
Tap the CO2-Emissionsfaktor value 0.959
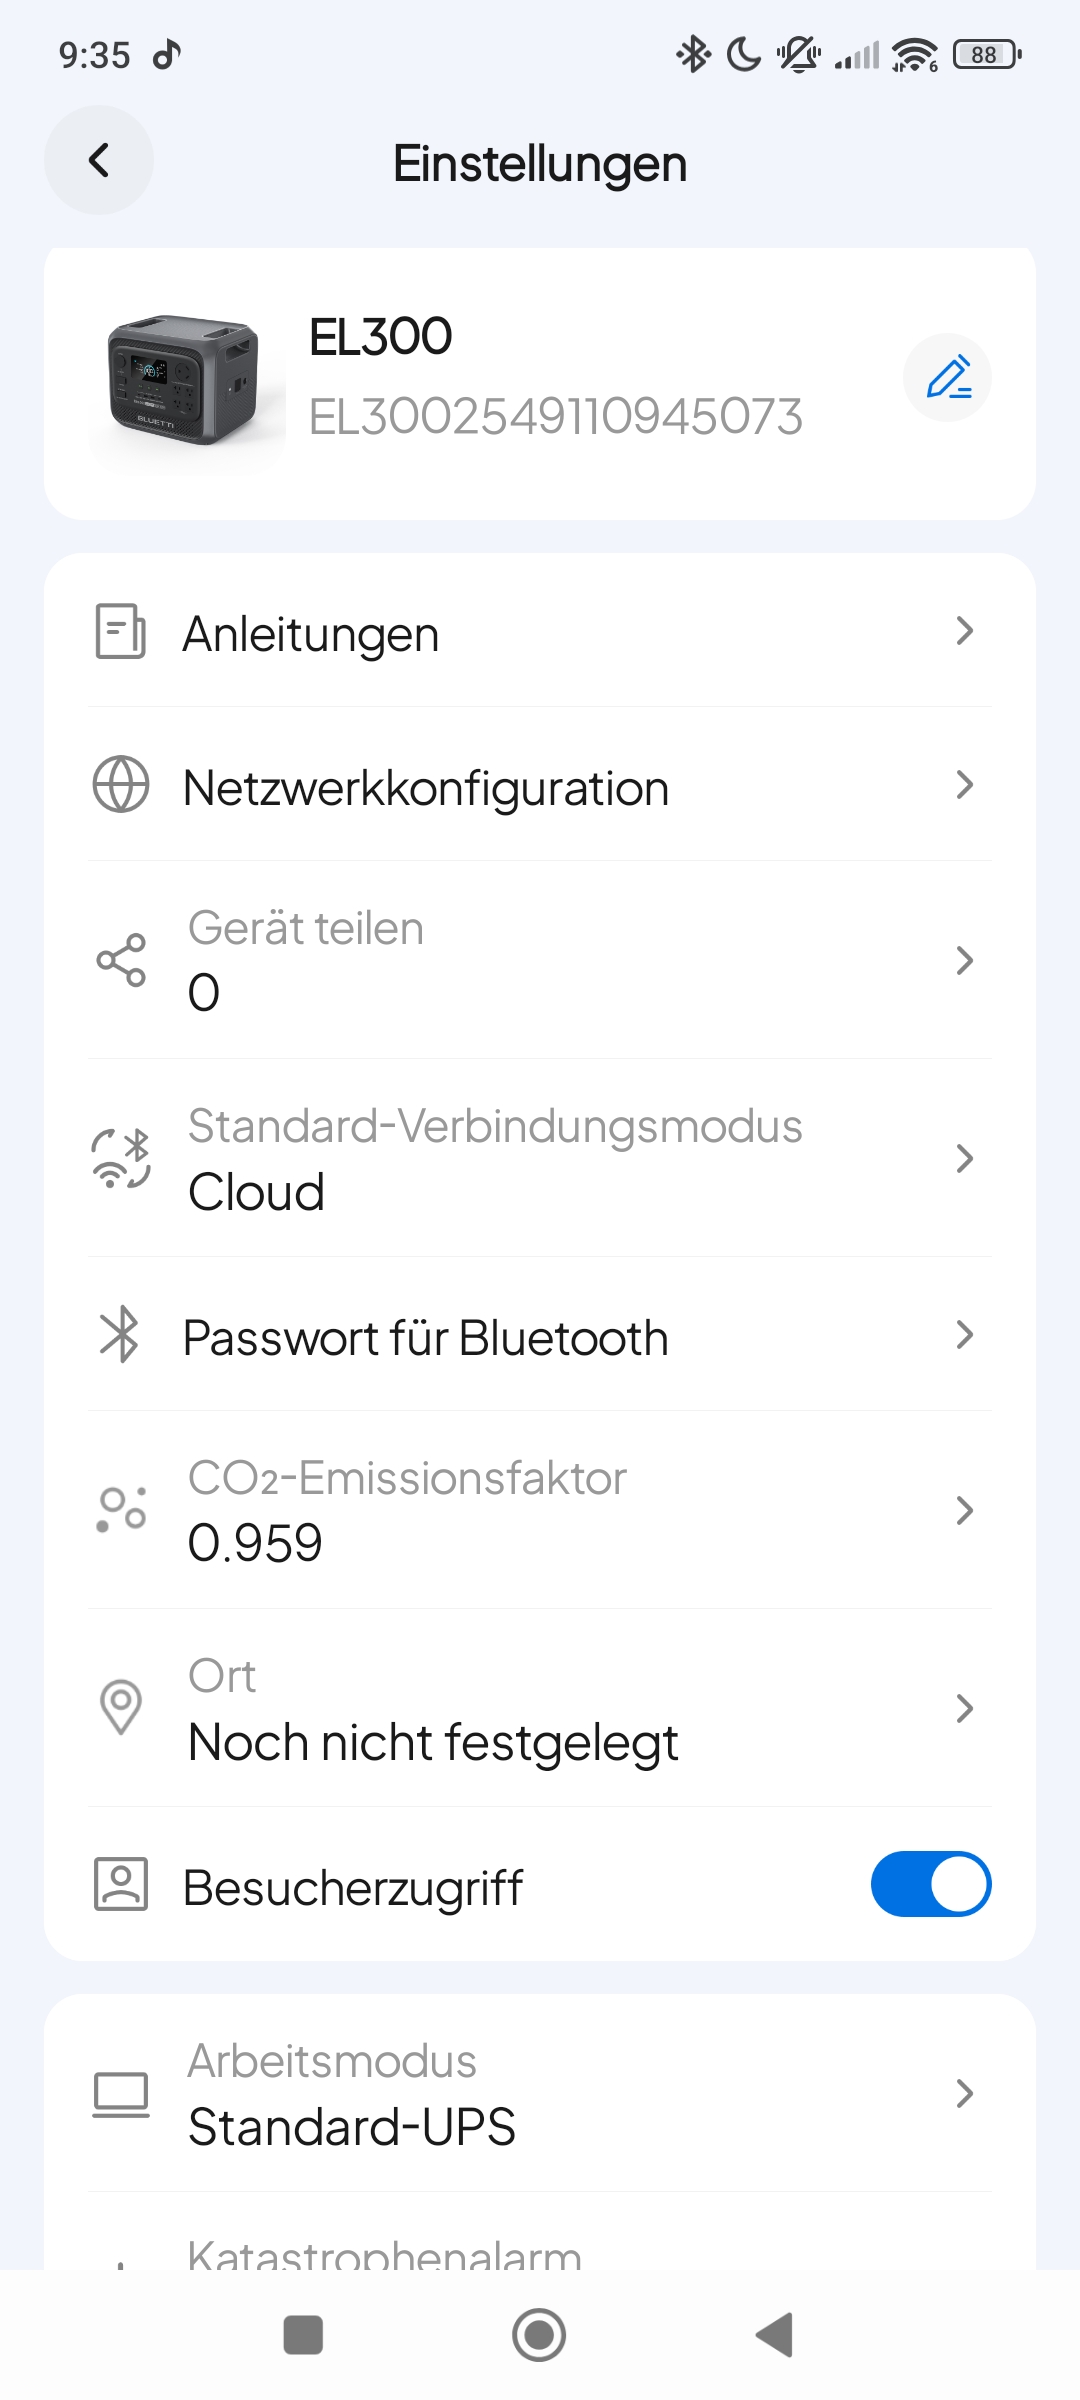point(255,1543)
